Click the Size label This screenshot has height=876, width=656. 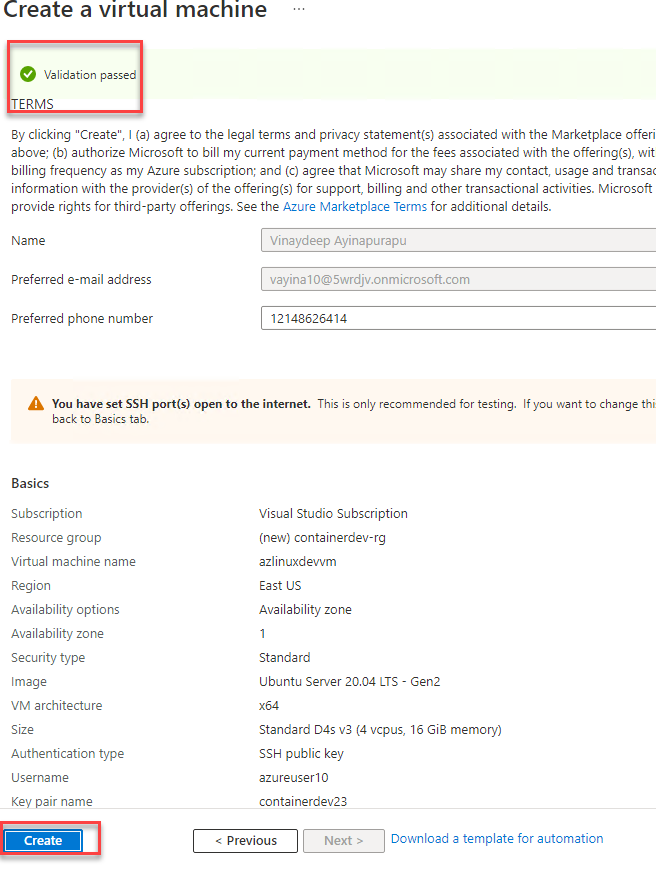click(22, 730)
